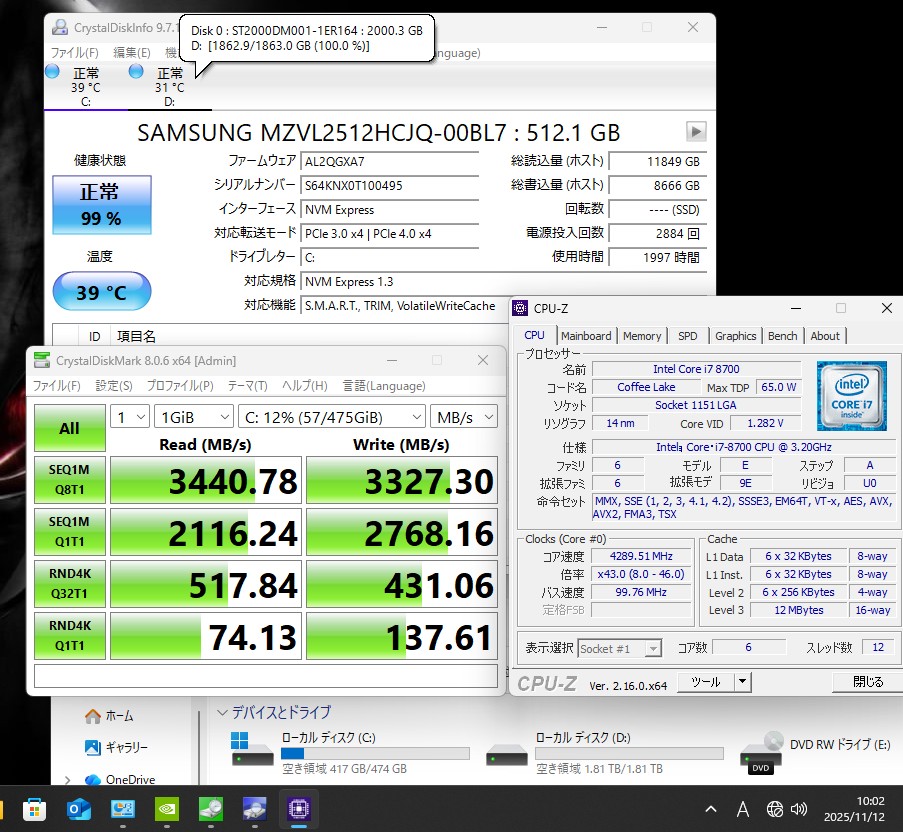Expand the OneDrive tree item

pos(67,780)
